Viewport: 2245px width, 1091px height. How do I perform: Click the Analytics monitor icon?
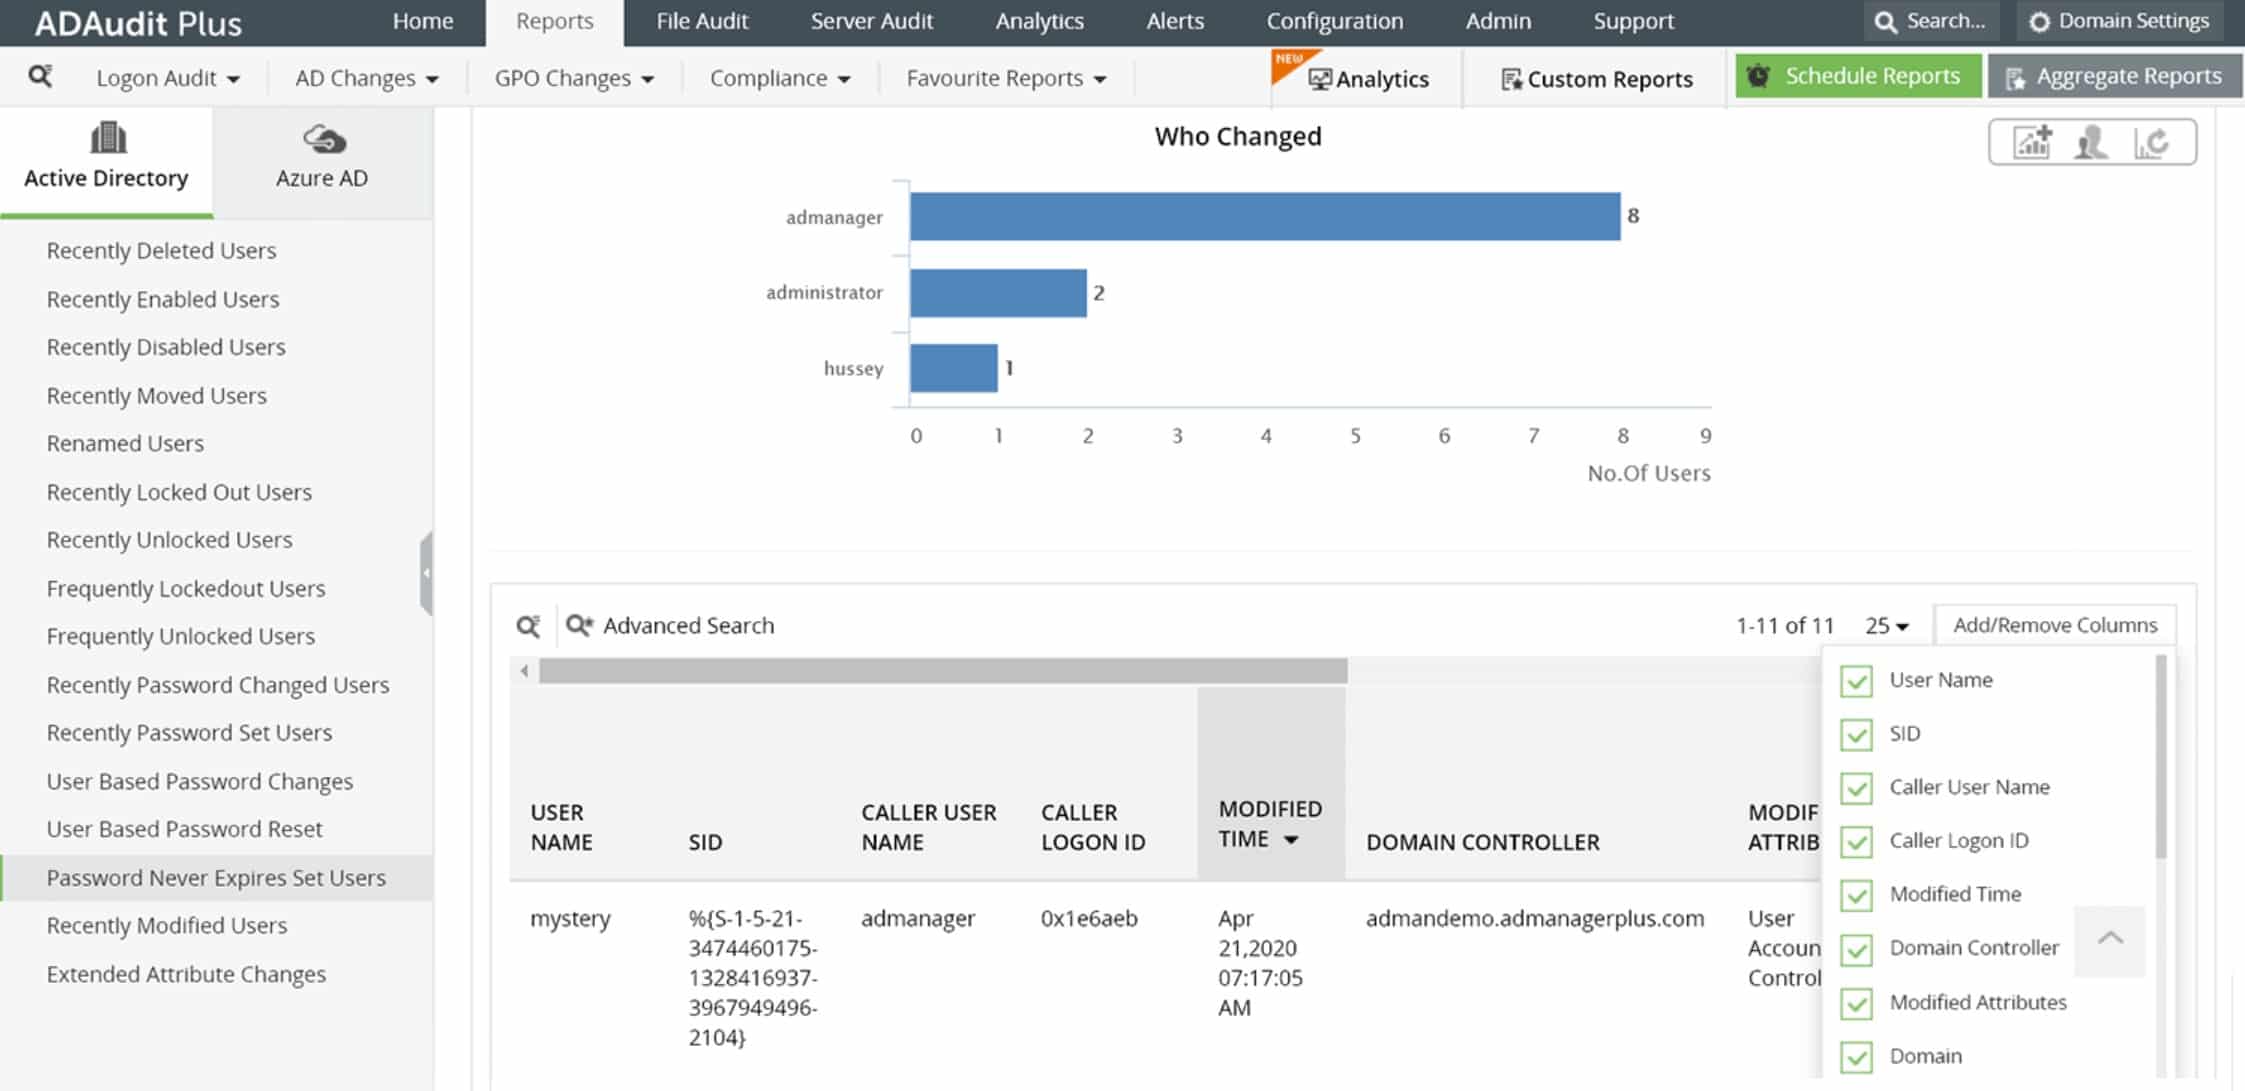1320,79
